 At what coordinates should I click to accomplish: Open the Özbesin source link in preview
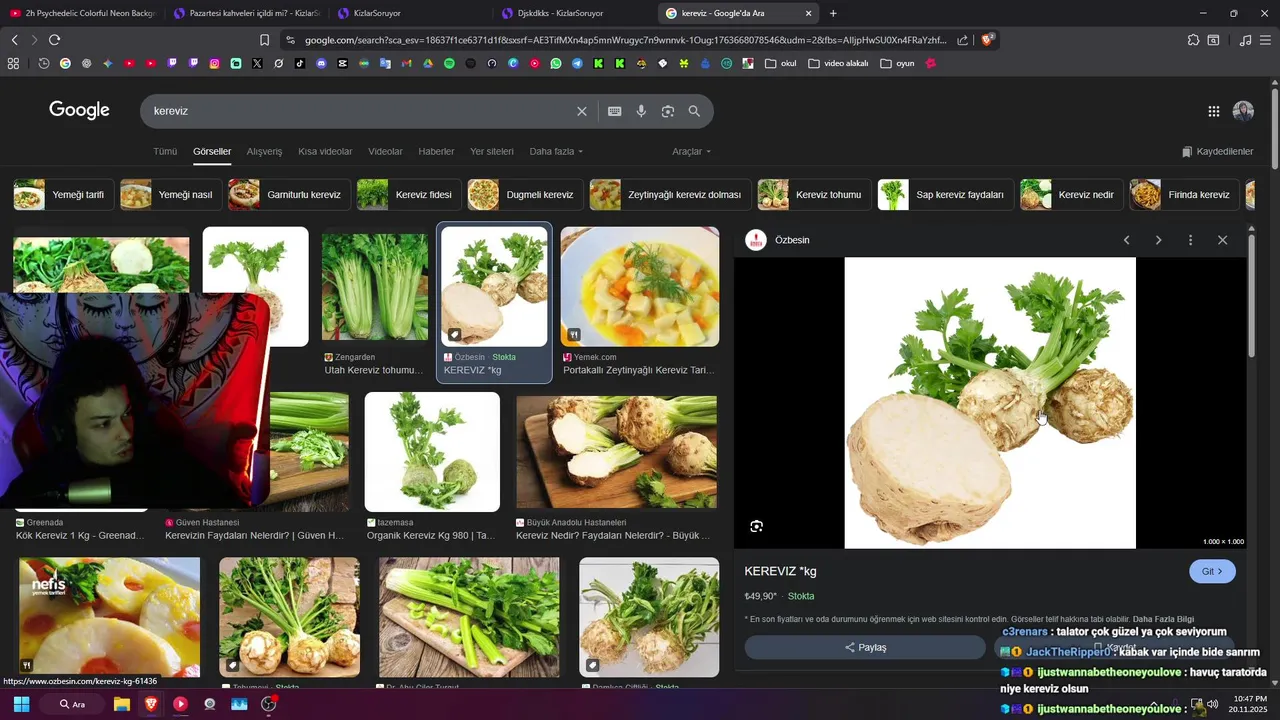pyautogui.click(x=778, y=240)
